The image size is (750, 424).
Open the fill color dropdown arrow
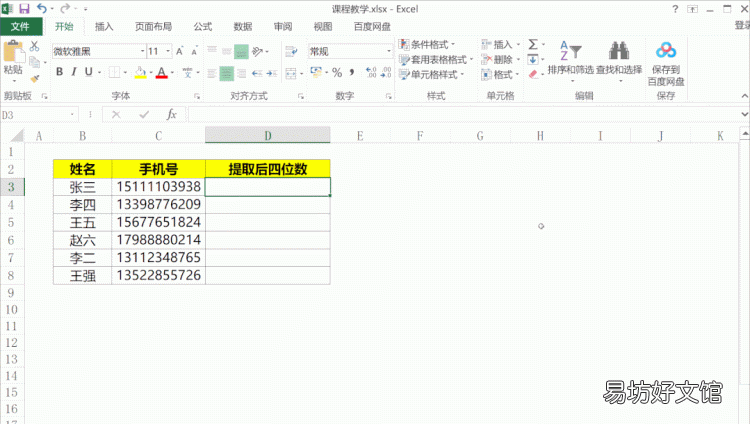coord(150,73)
